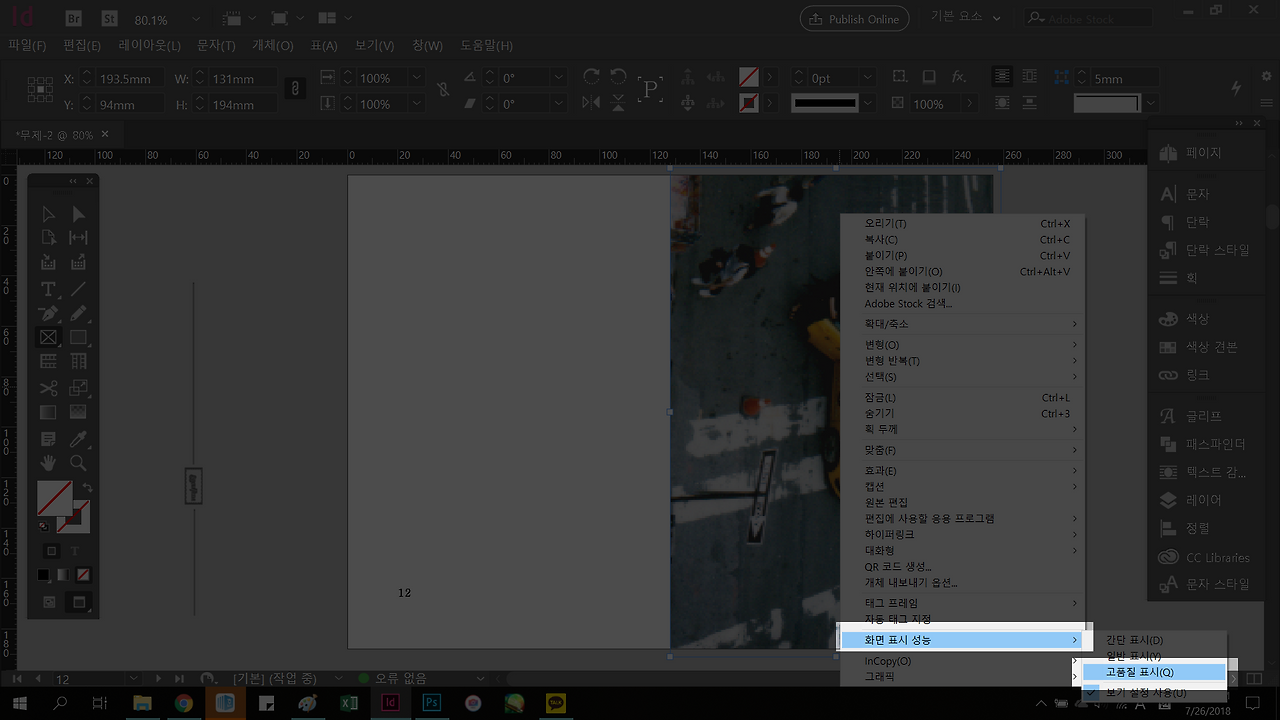Click the fill color swatch in toolbox
This screenshot has width=1280, height=720.
54,497
